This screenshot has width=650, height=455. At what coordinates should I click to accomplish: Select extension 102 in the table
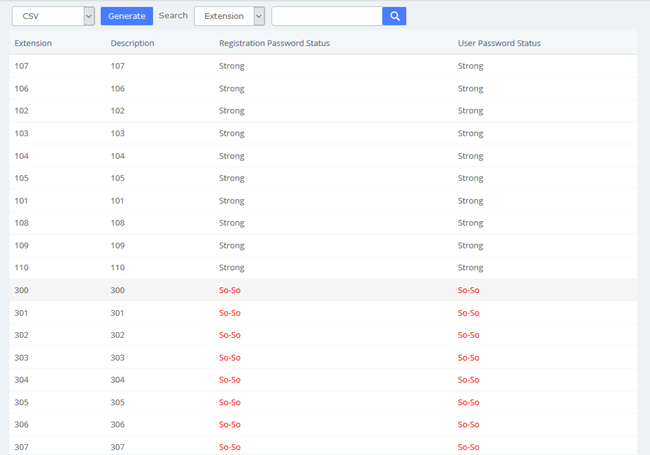tap(22, 111)
